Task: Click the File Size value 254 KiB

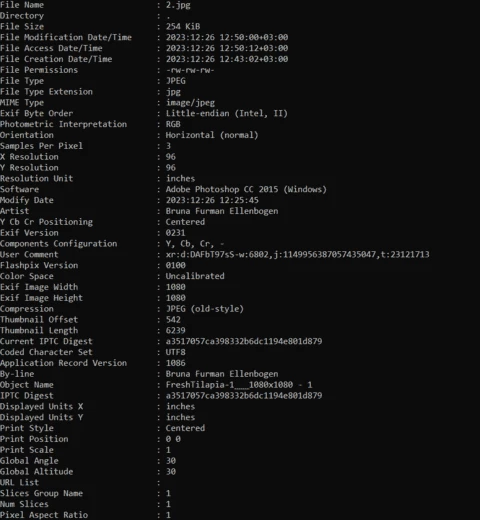Action: click(x=183, y=26)
